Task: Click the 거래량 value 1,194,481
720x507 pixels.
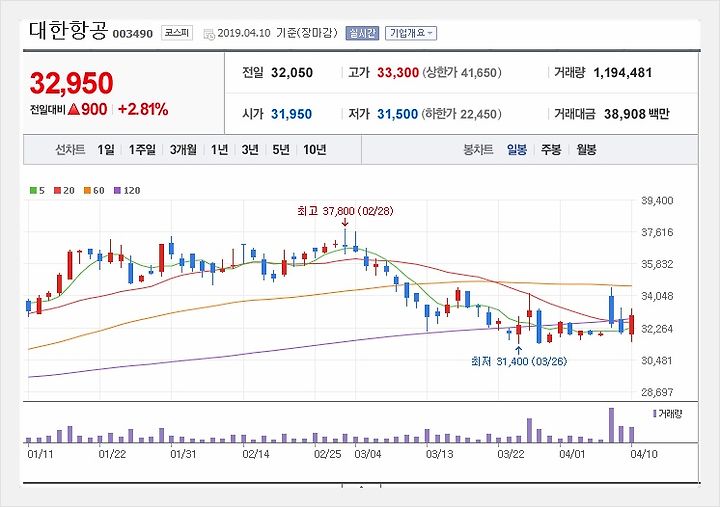Action: [x=623, y=73]
